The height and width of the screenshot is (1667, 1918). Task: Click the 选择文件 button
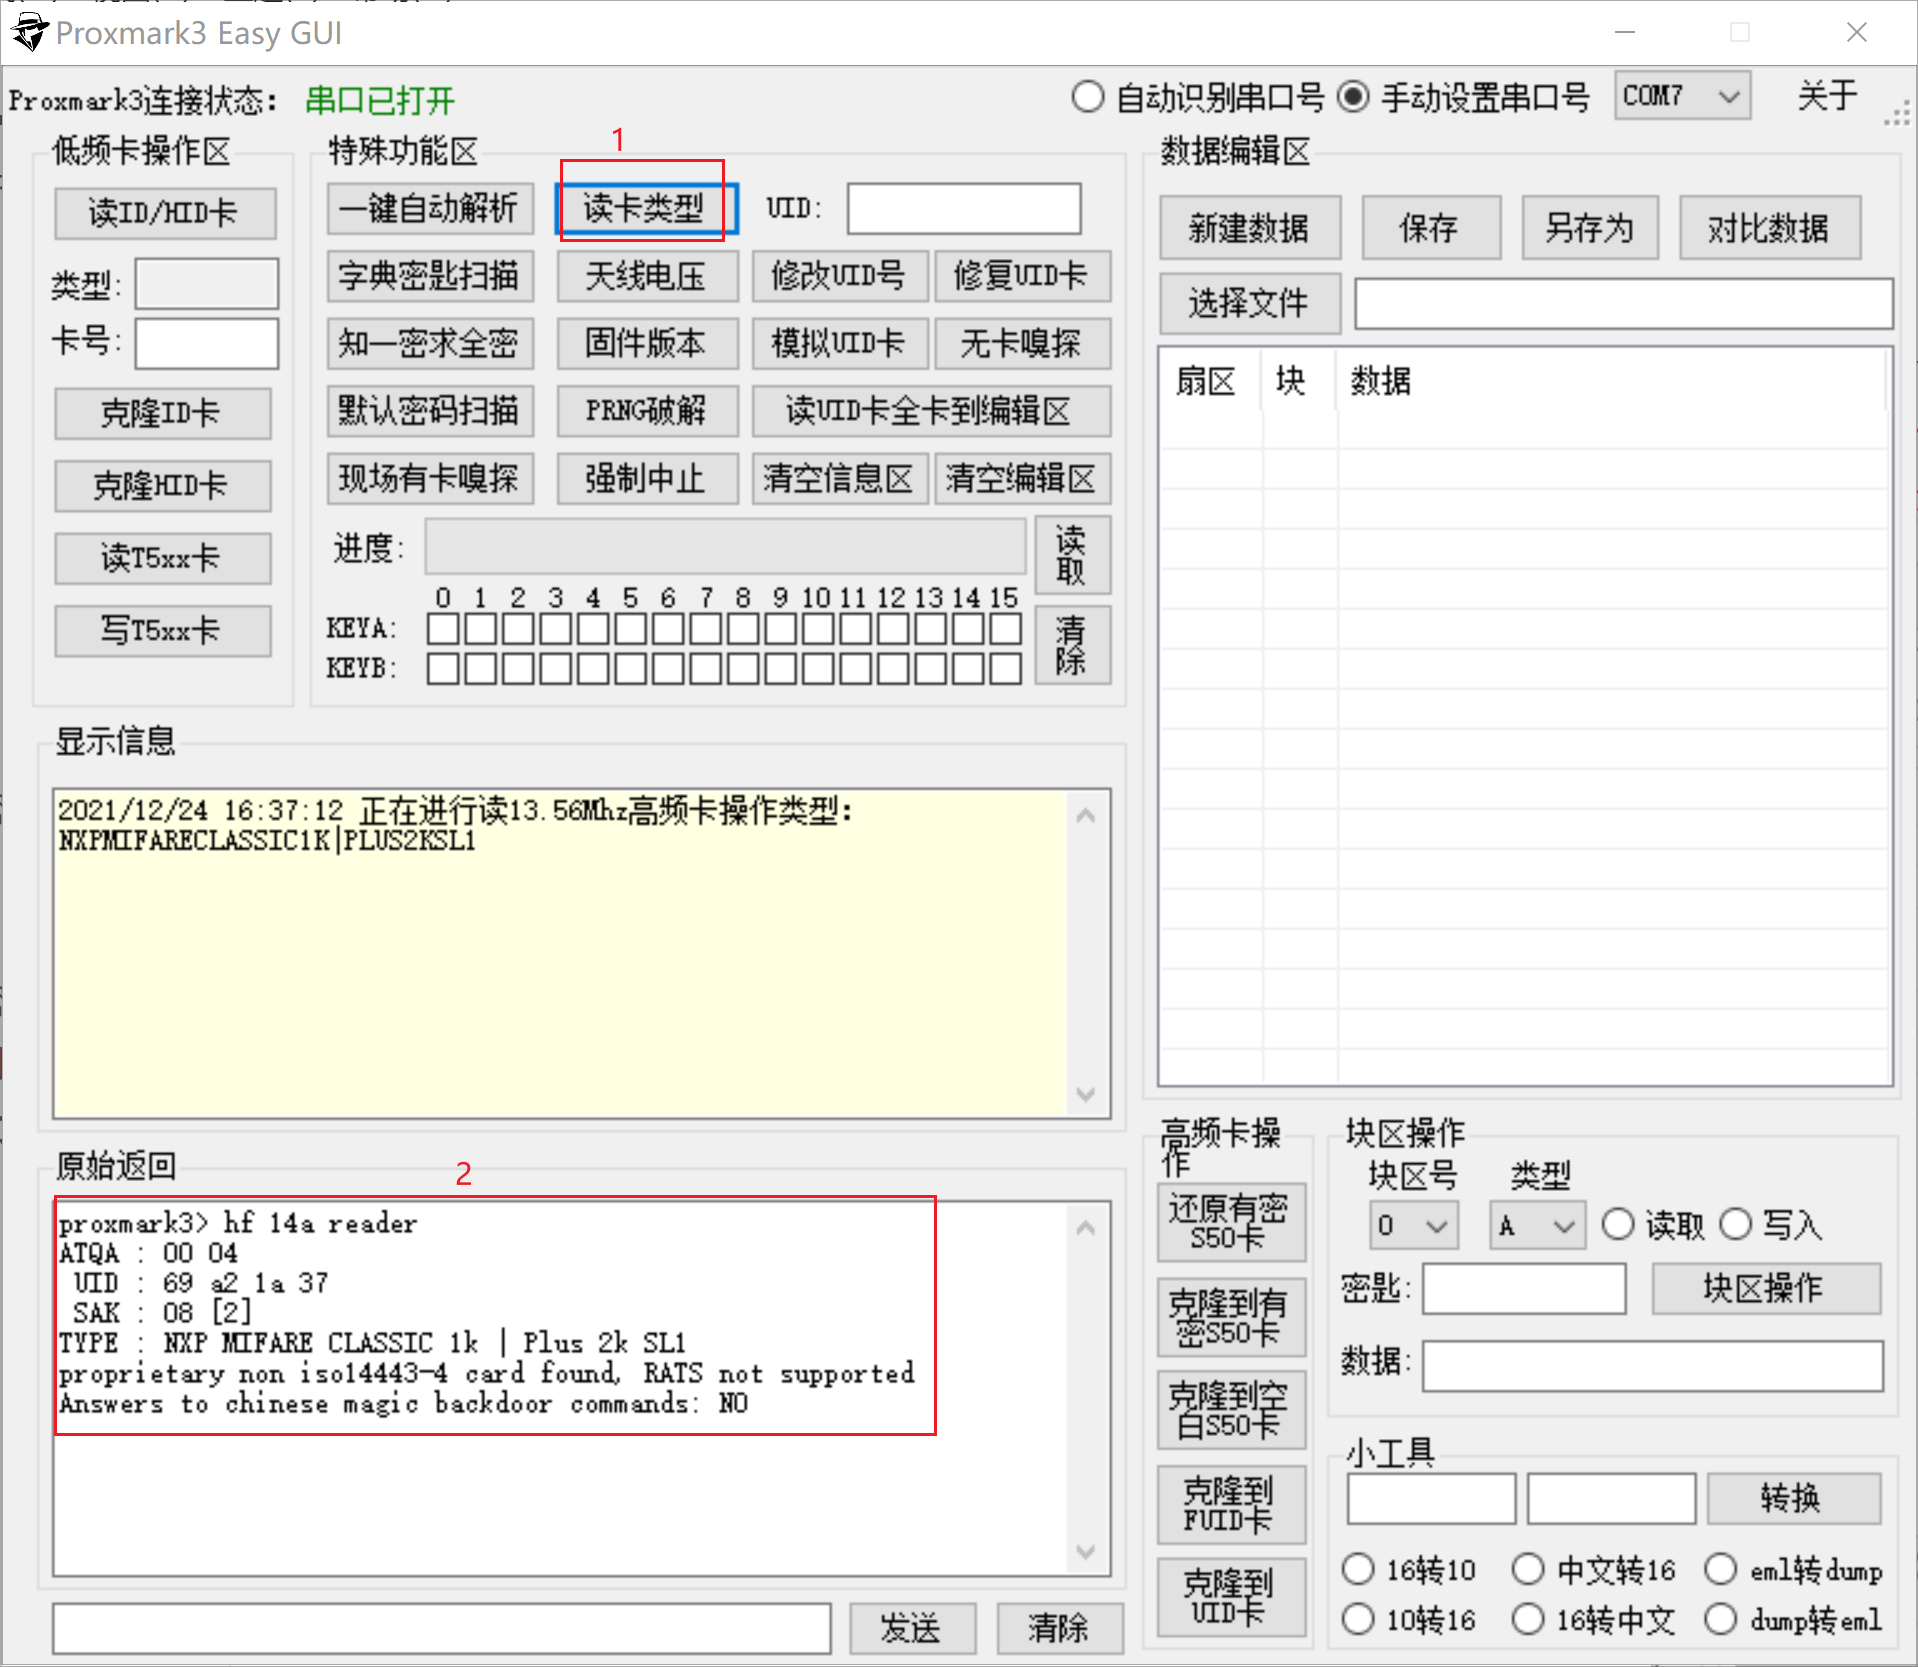click(x=1250, y=303)
